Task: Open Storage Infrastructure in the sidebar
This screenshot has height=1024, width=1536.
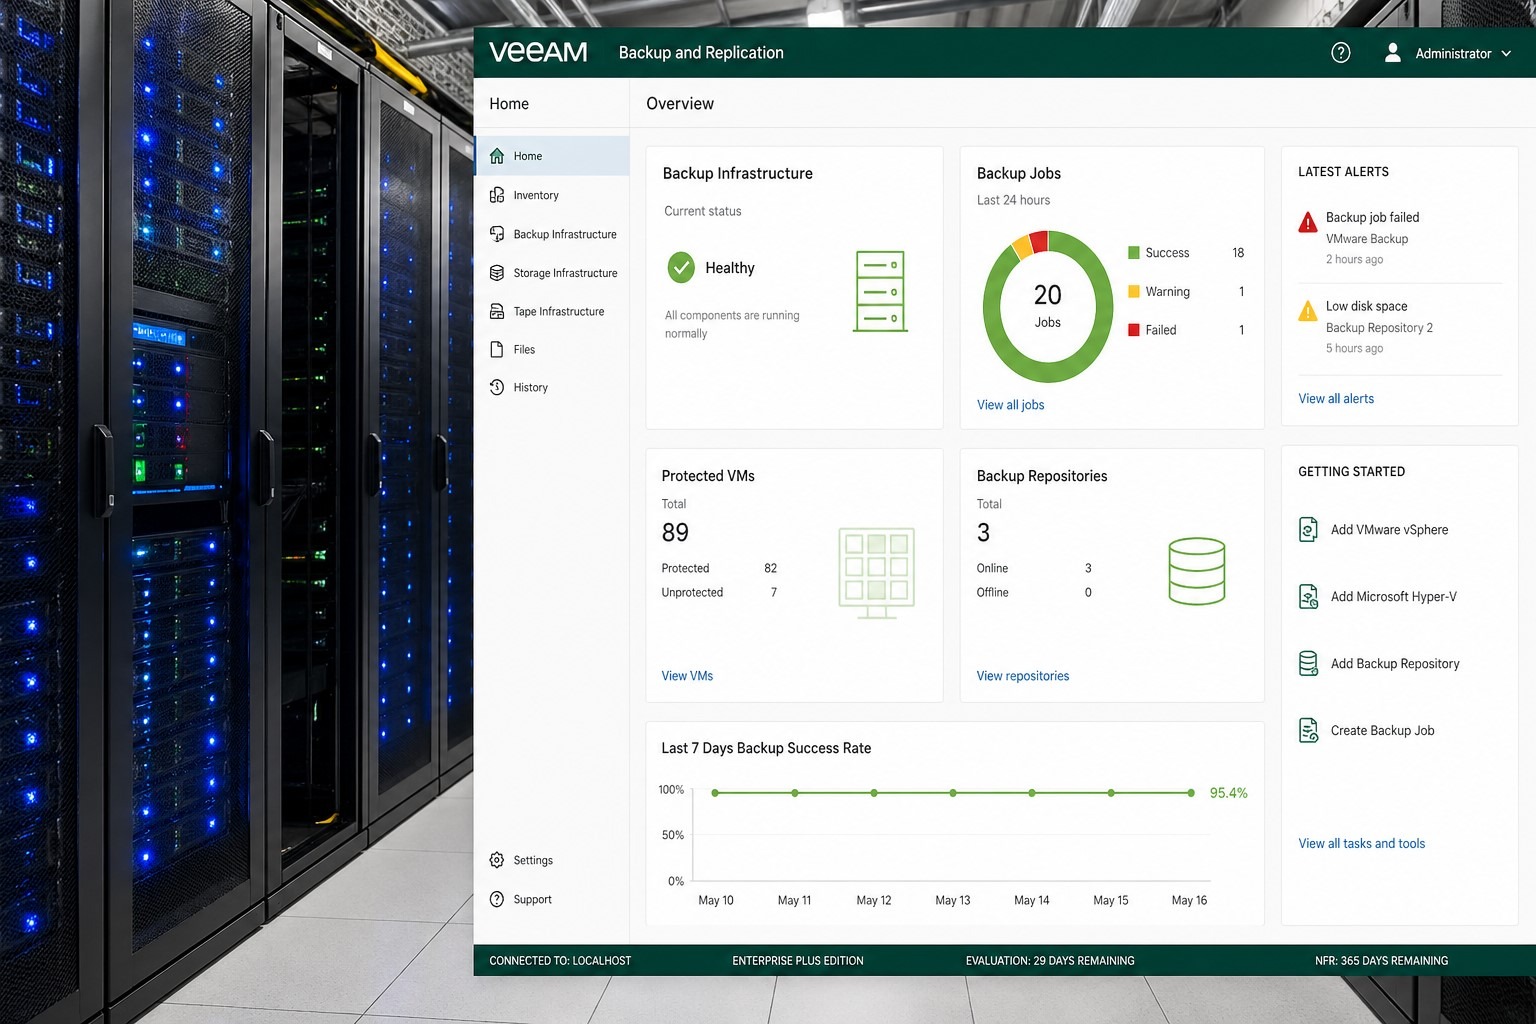Action: 565,273
